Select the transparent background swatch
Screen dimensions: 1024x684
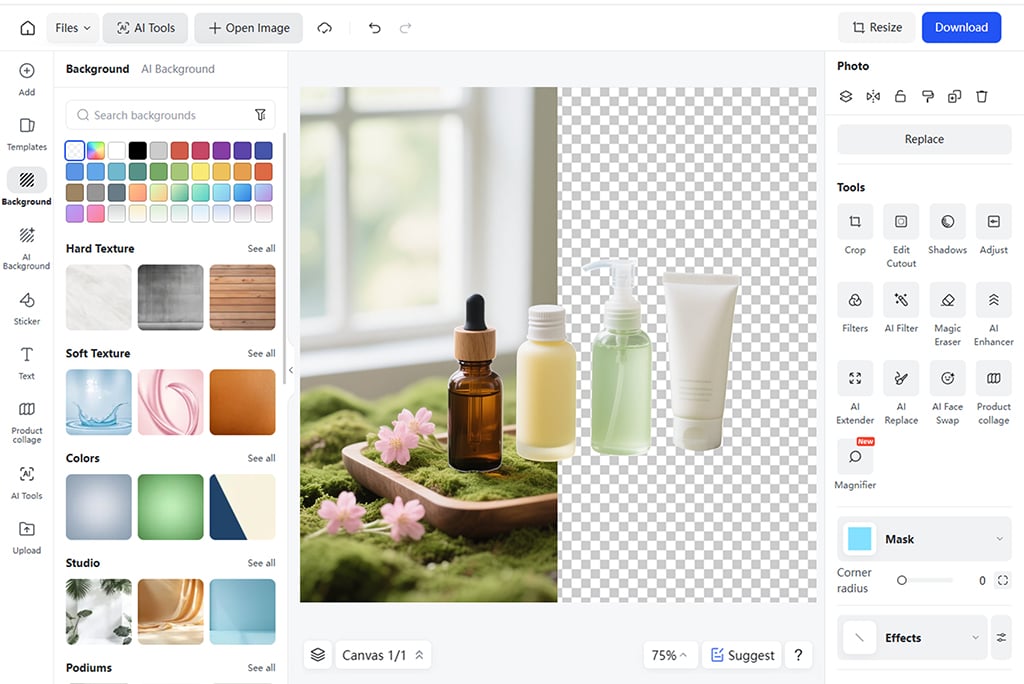coord(74,151)
